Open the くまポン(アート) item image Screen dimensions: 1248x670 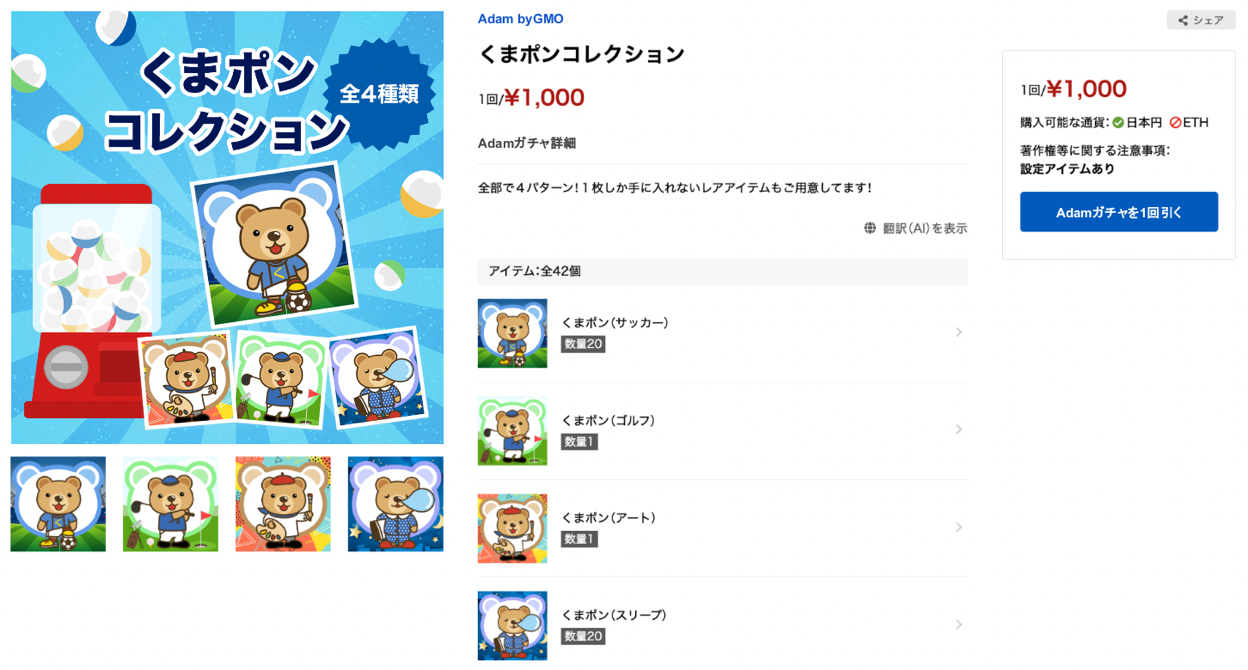(512, 528)
